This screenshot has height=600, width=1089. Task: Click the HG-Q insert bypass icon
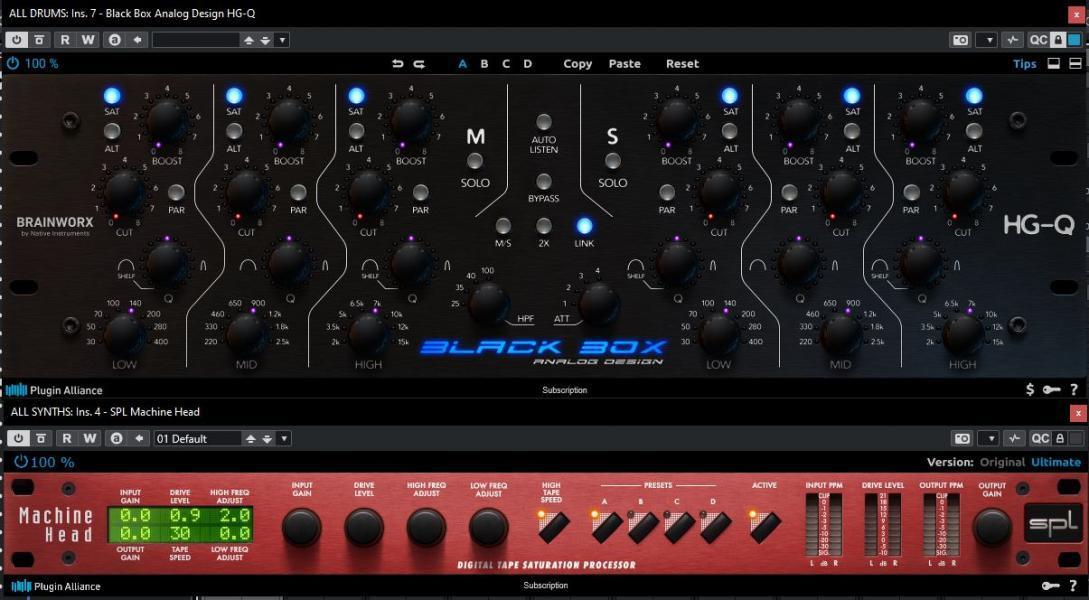(39, 40)
